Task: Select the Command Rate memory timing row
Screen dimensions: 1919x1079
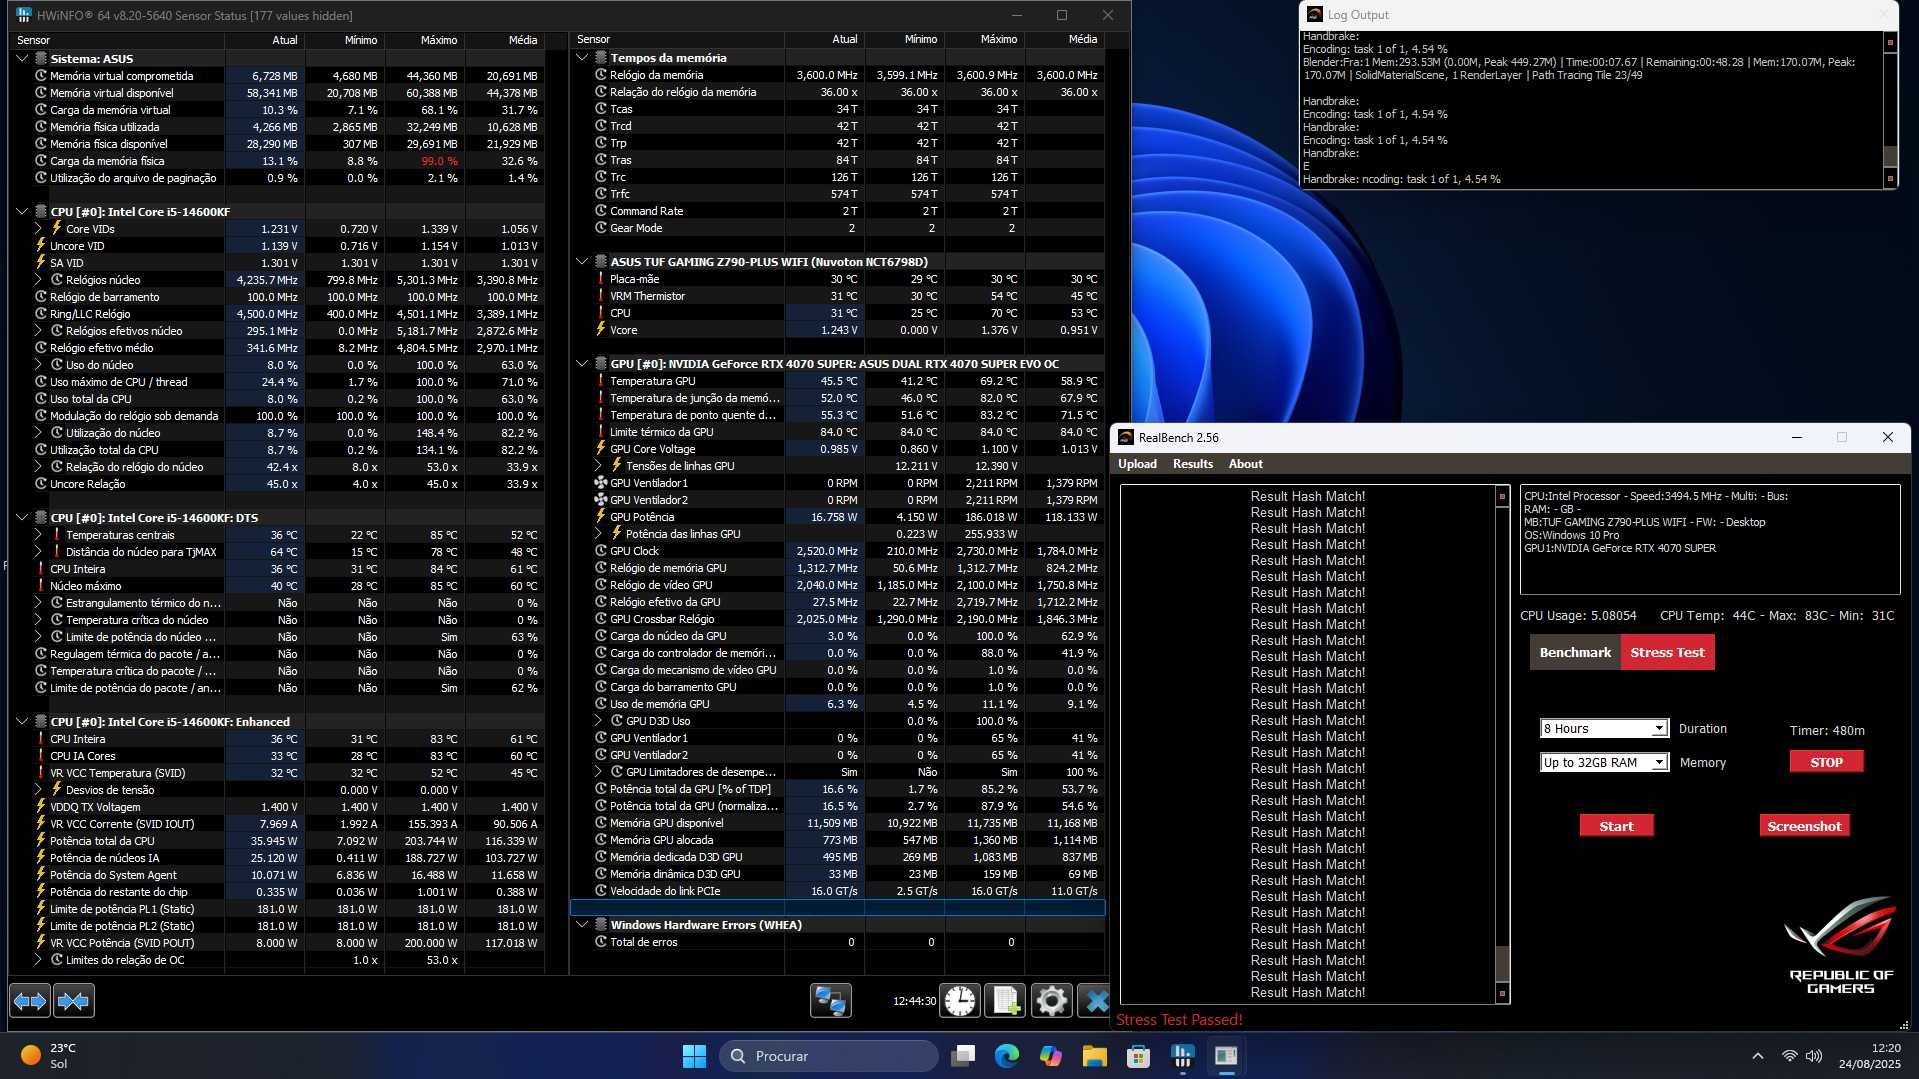Action: (837, 211)
